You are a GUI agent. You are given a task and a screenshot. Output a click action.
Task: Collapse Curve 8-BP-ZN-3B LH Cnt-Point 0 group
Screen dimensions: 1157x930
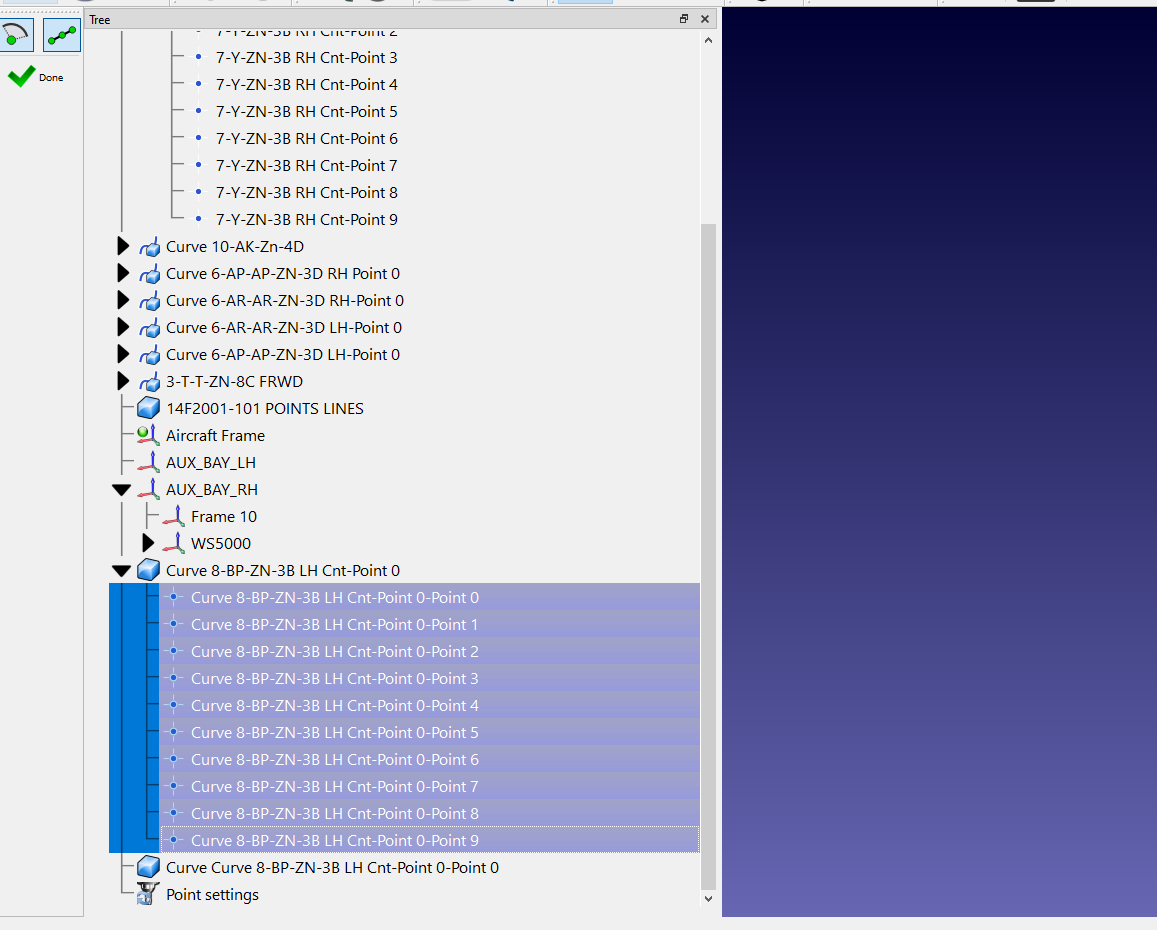pyautogui.click(x=122, y=571)
